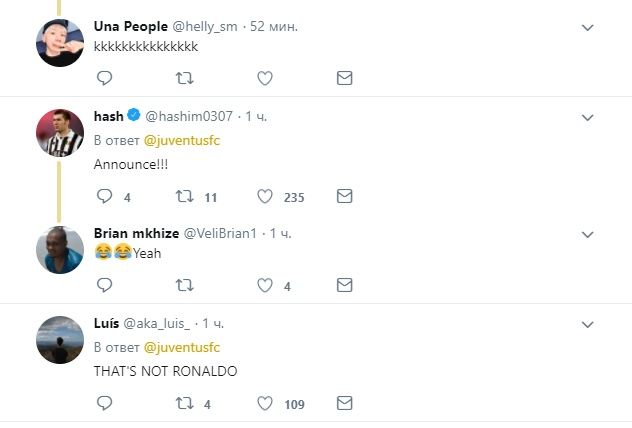The height and width of the screenshot is (428, 632).
Task: View hash's profile avatar
Action: coord(59,133)
